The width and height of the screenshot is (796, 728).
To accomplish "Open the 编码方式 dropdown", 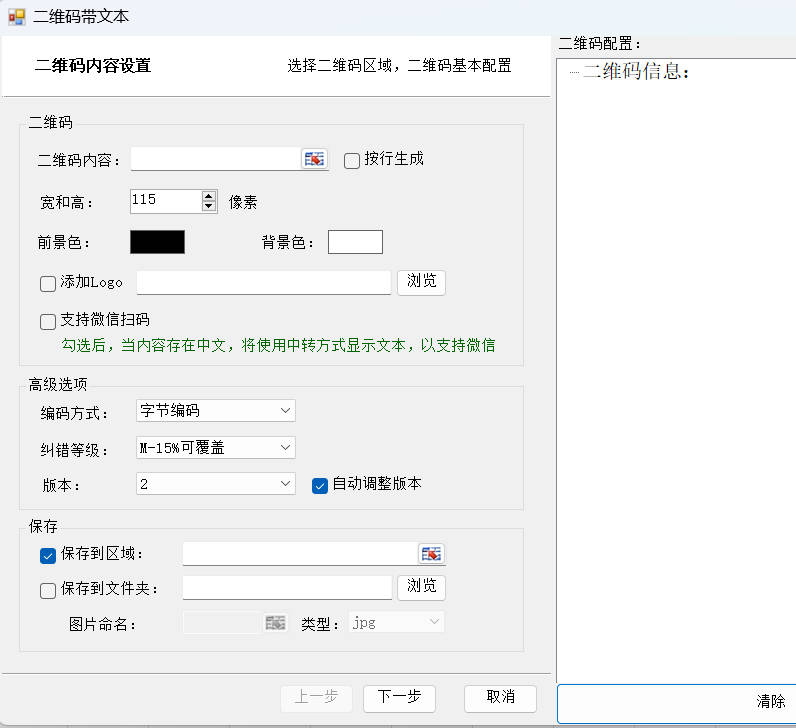I will 216,411.
